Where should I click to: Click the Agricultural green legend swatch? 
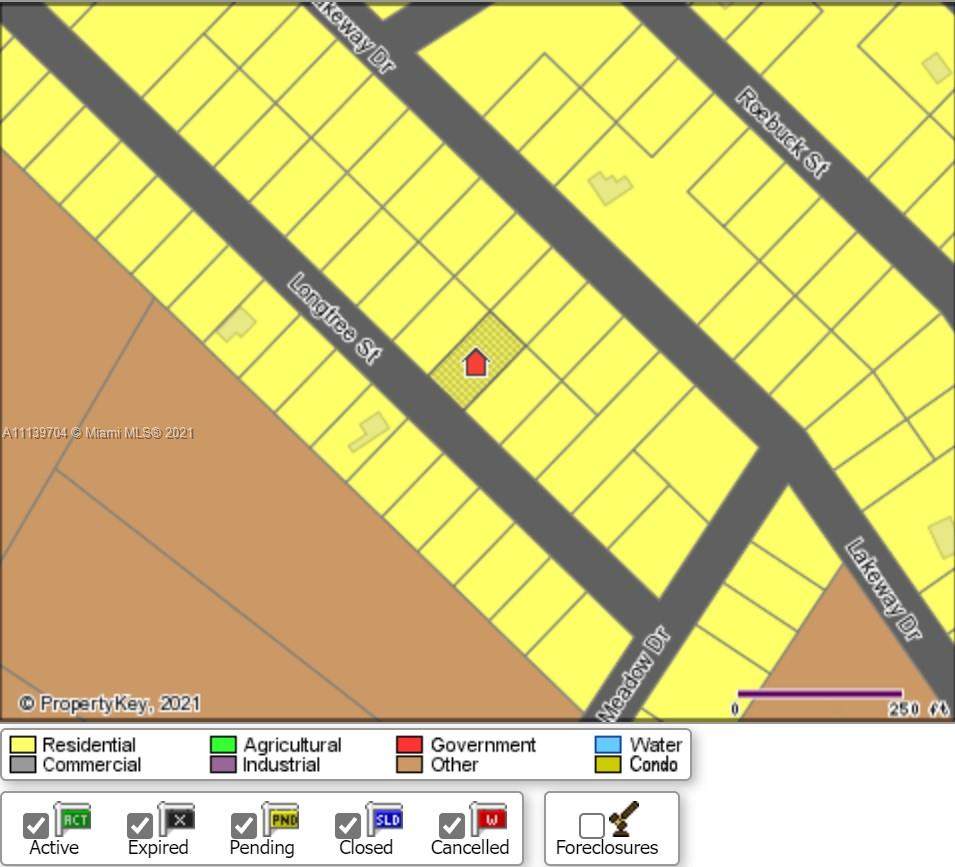coord(223,745)
